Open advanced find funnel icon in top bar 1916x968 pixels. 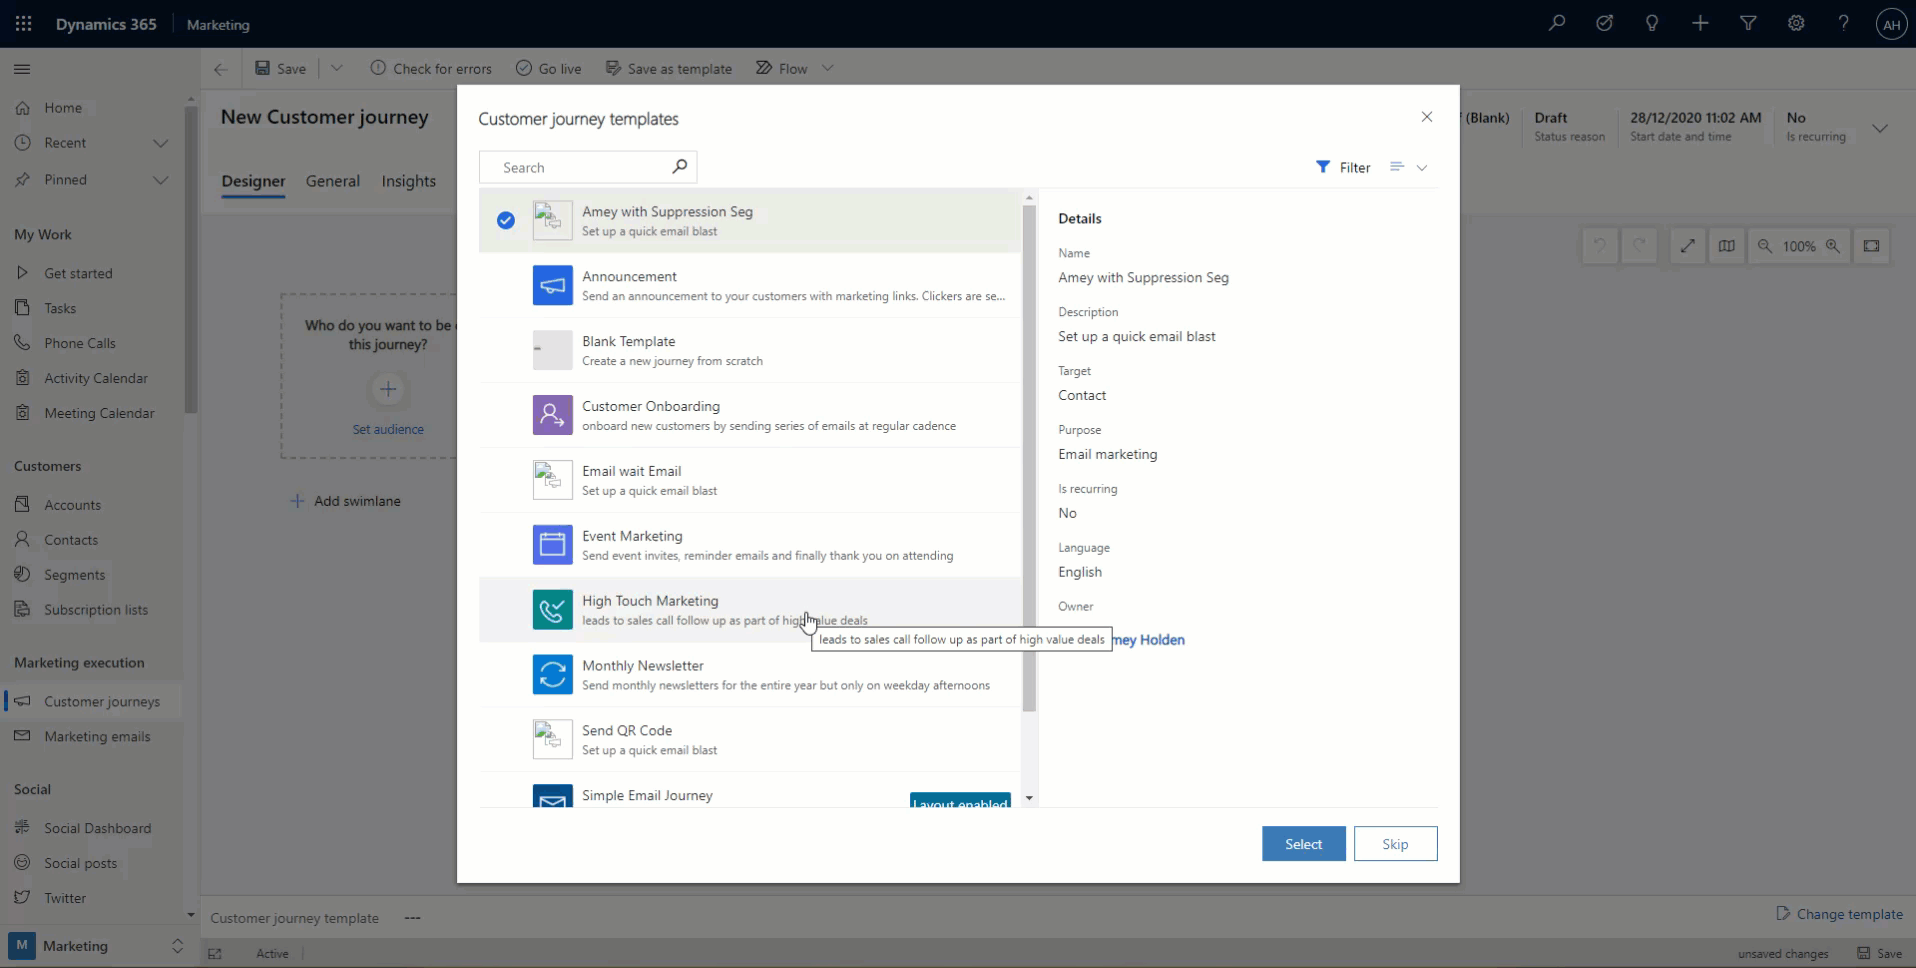coord(1748,23)
